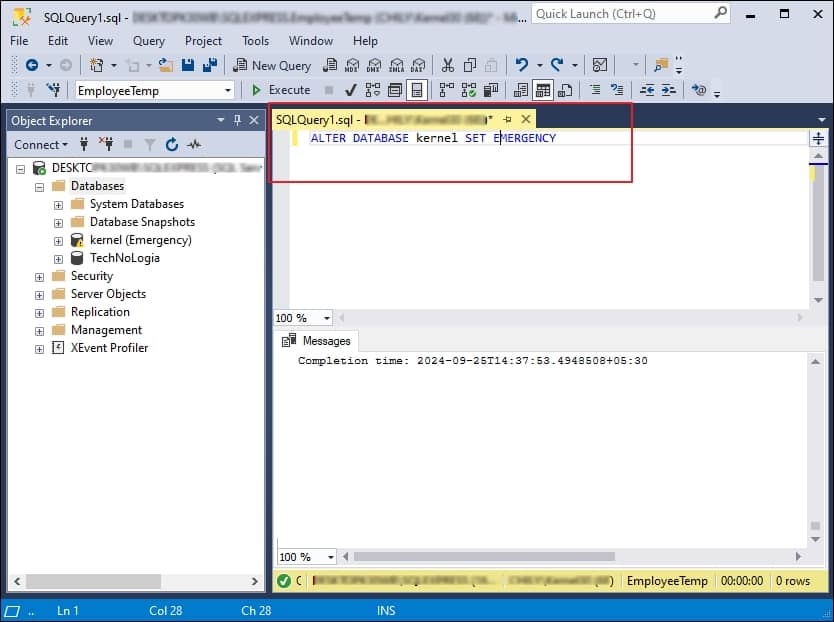Close the SQLQuery1.sql tab

526,119
